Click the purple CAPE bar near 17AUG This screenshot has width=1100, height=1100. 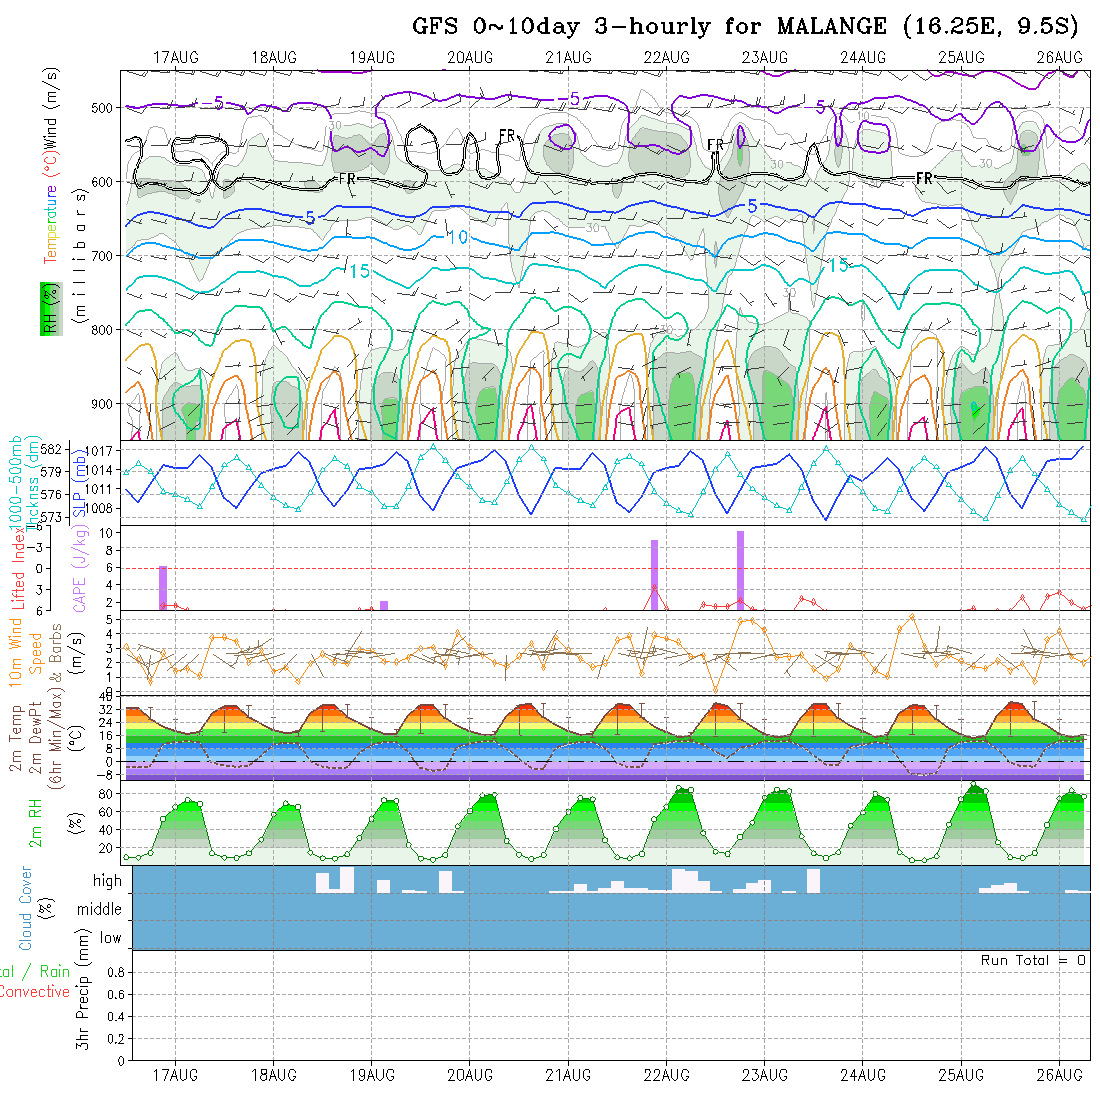[163, 587]
